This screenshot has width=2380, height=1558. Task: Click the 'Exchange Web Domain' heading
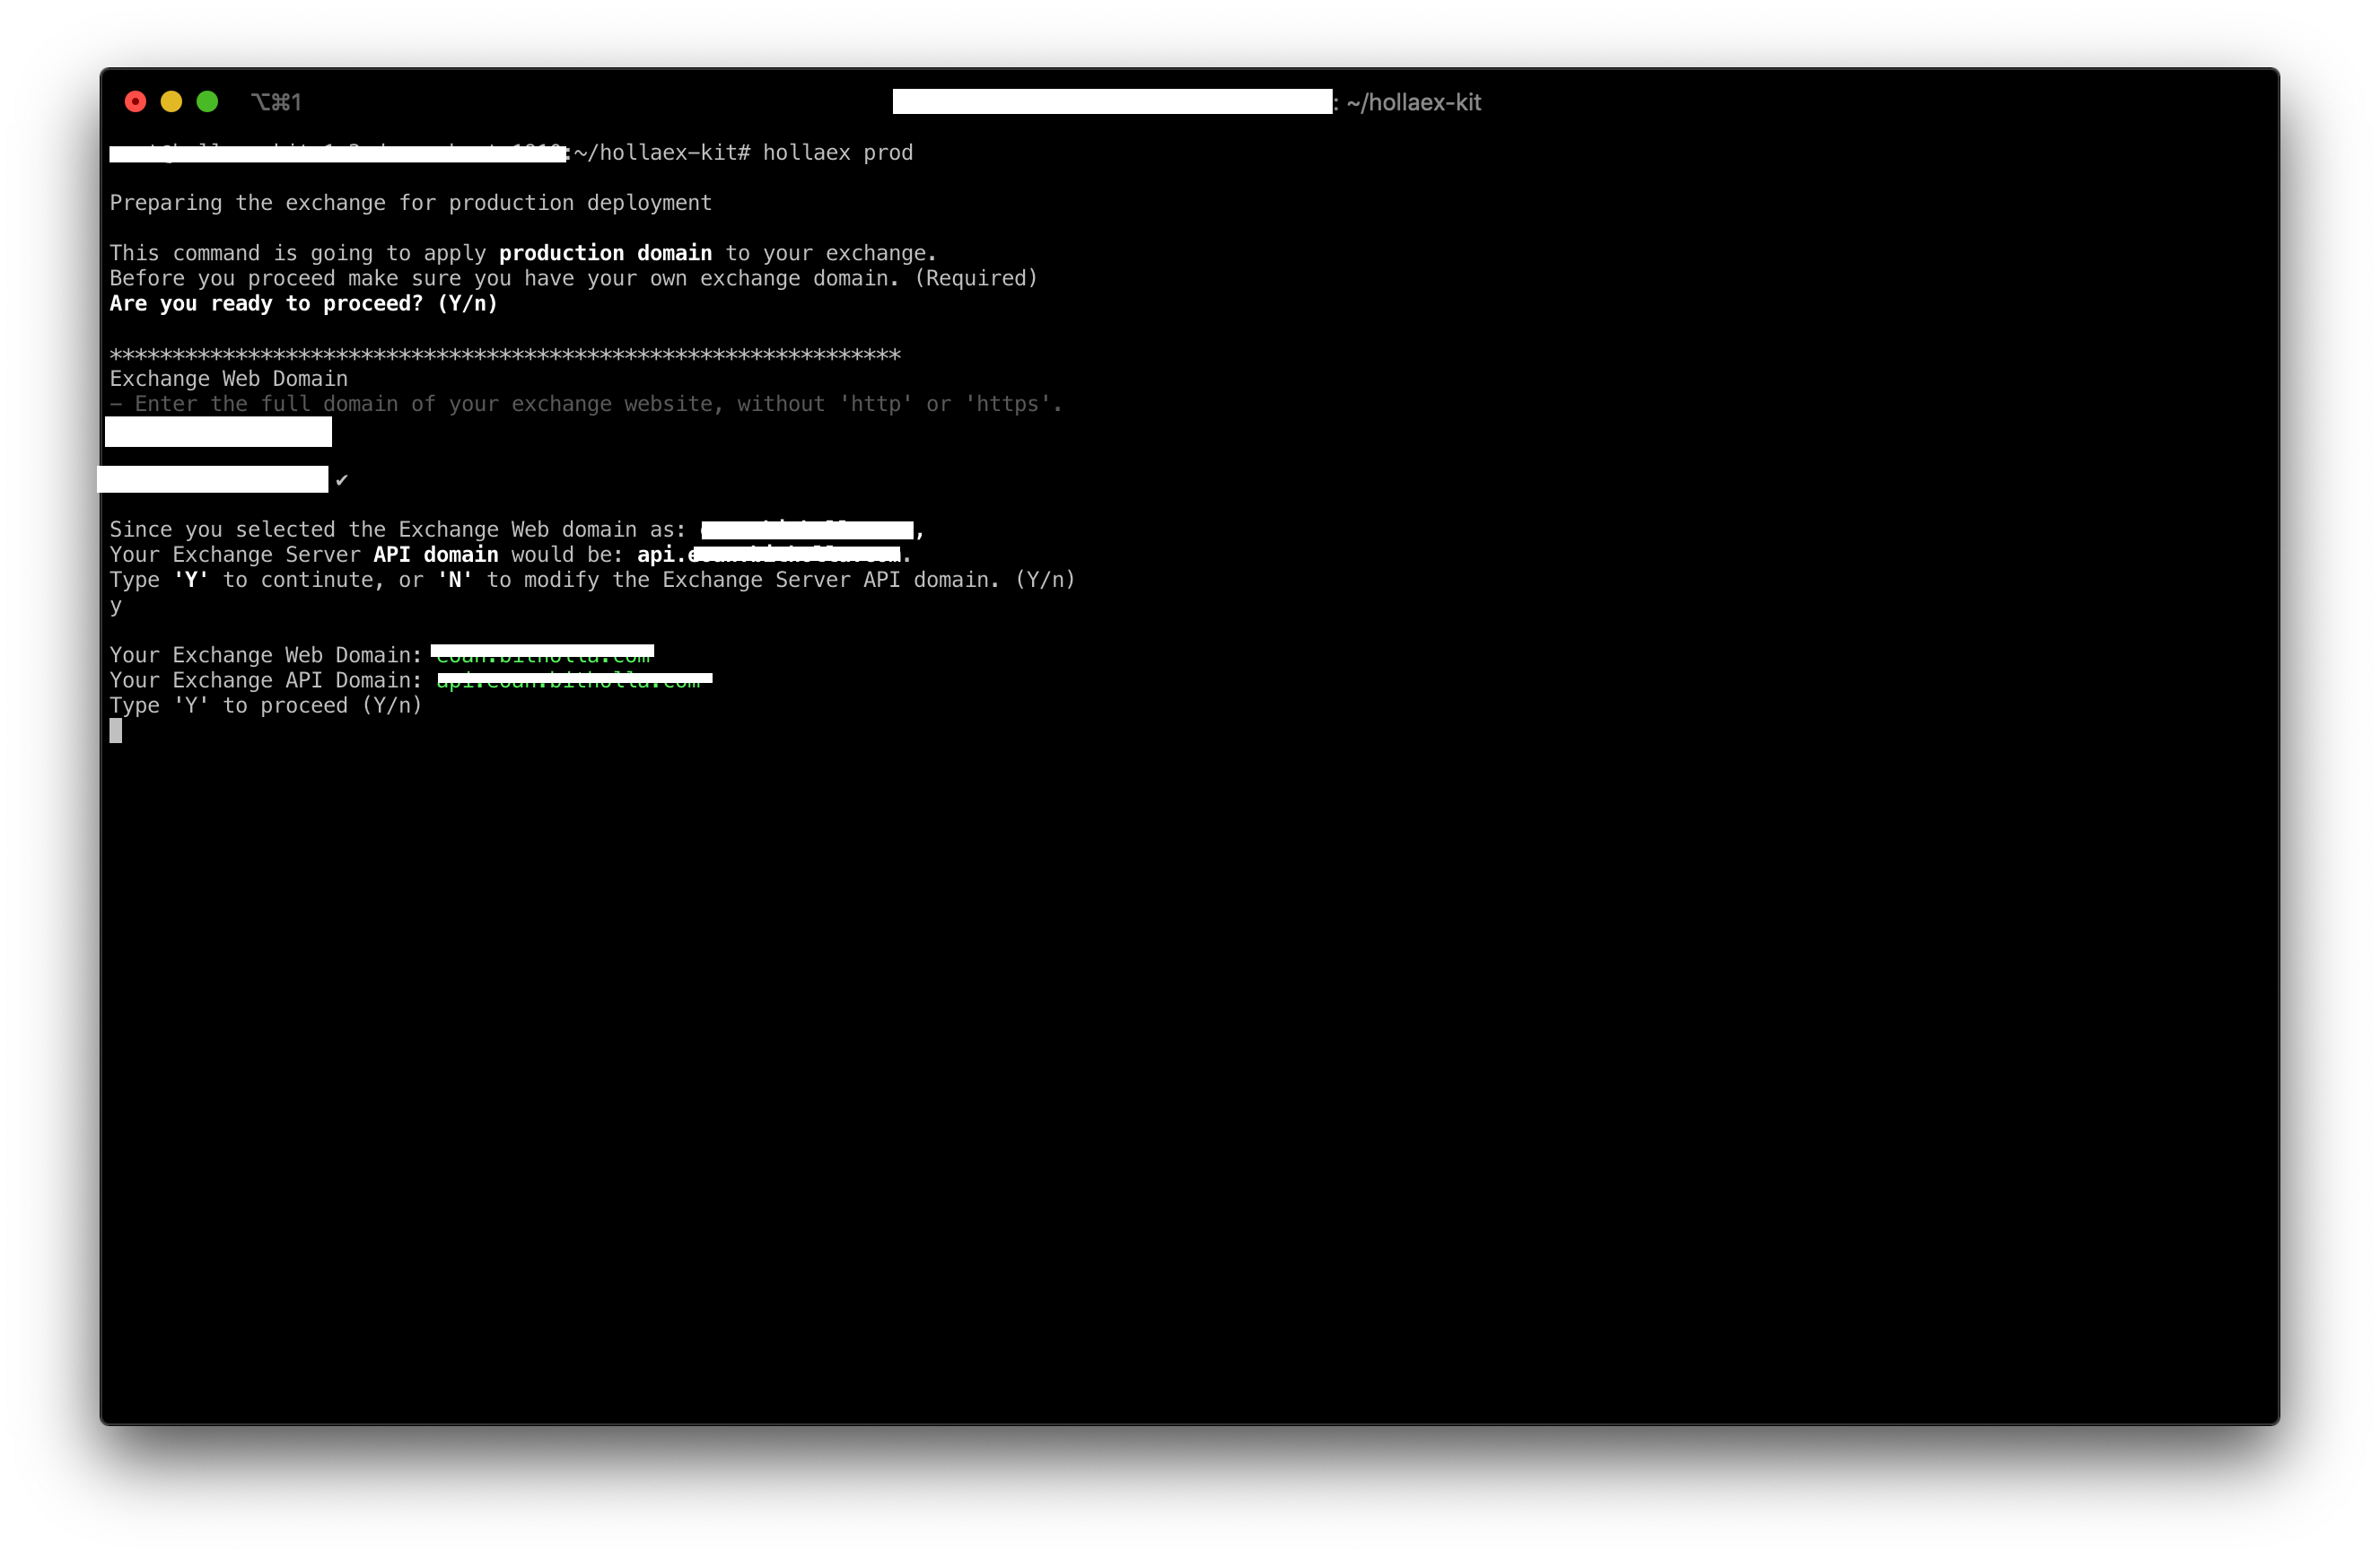point(228,379)
